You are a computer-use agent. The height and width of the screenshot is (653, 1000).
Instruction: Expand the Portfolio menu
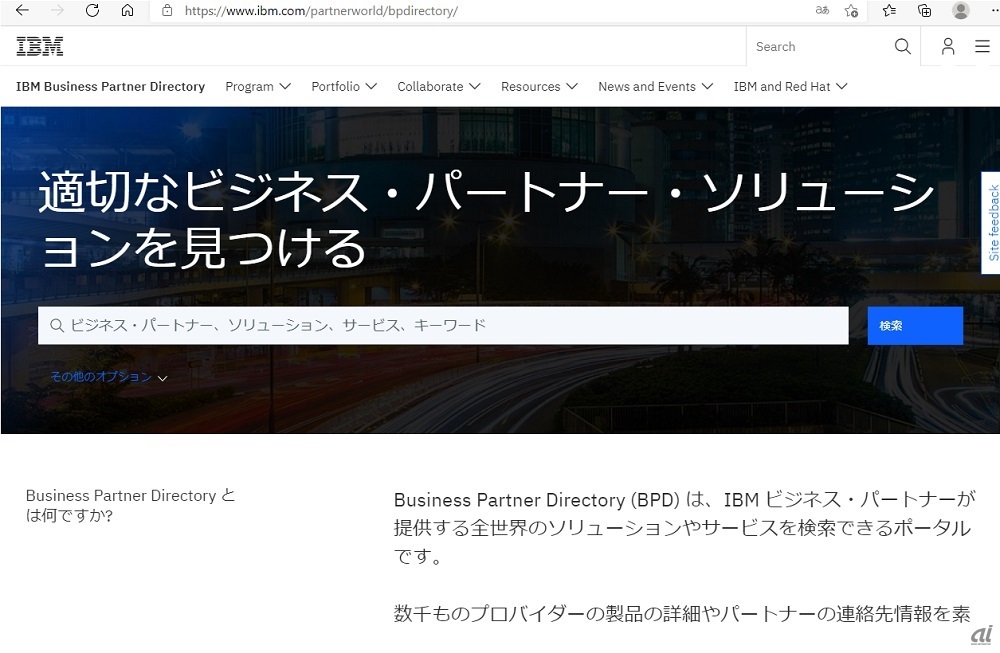coord(344,87)
